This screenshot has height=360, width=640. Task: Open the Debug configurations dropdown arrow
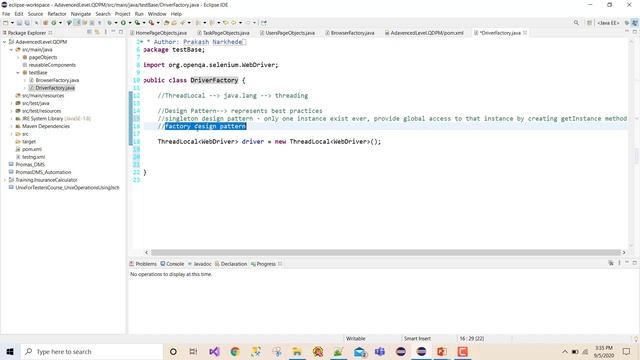116,23
